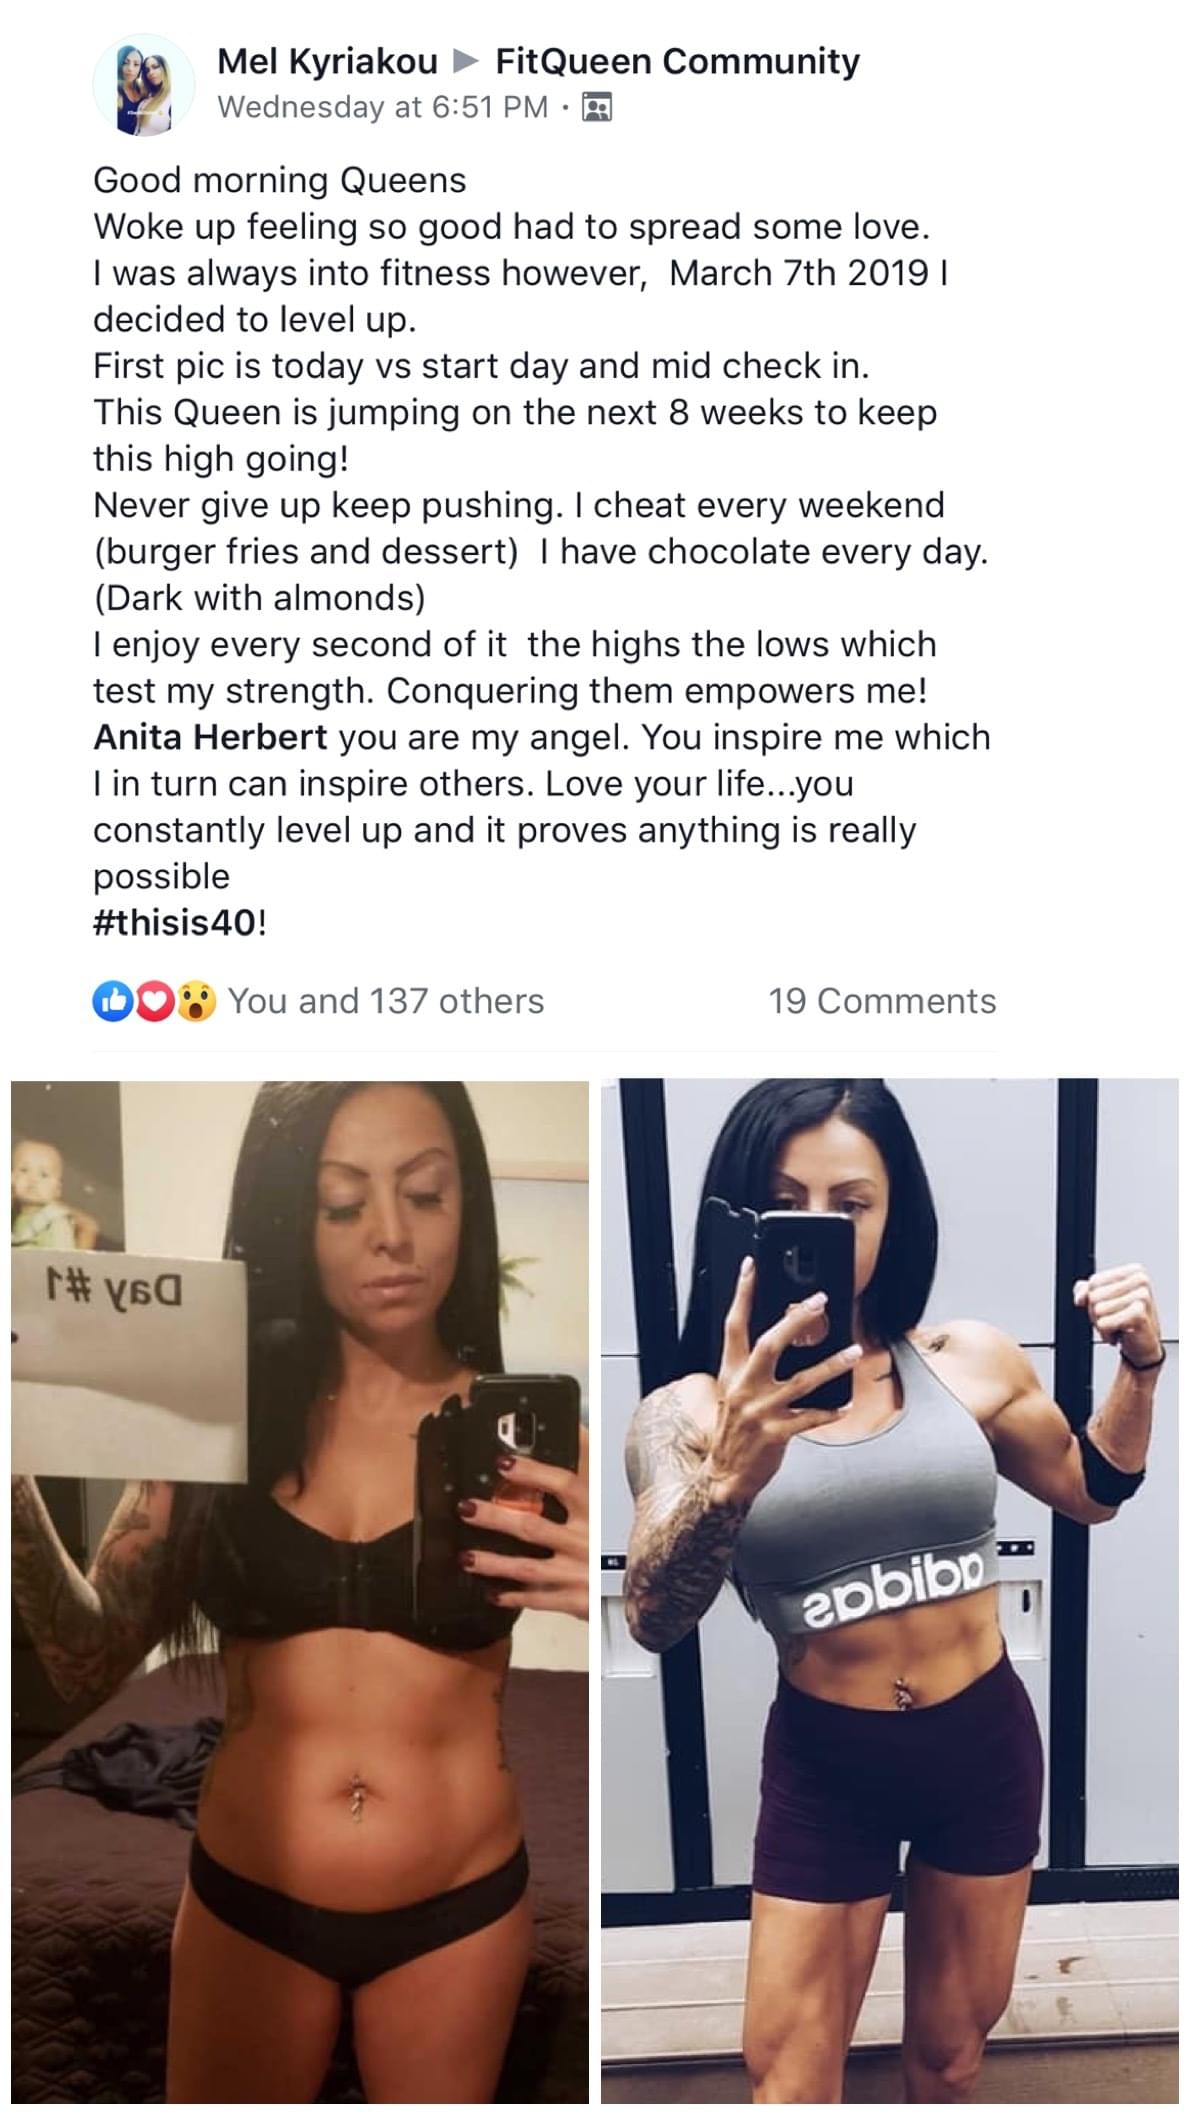Click the yellow Wow reaction emoji
Viewport: 1190px width, 2115px height.
pos(197,1002)
